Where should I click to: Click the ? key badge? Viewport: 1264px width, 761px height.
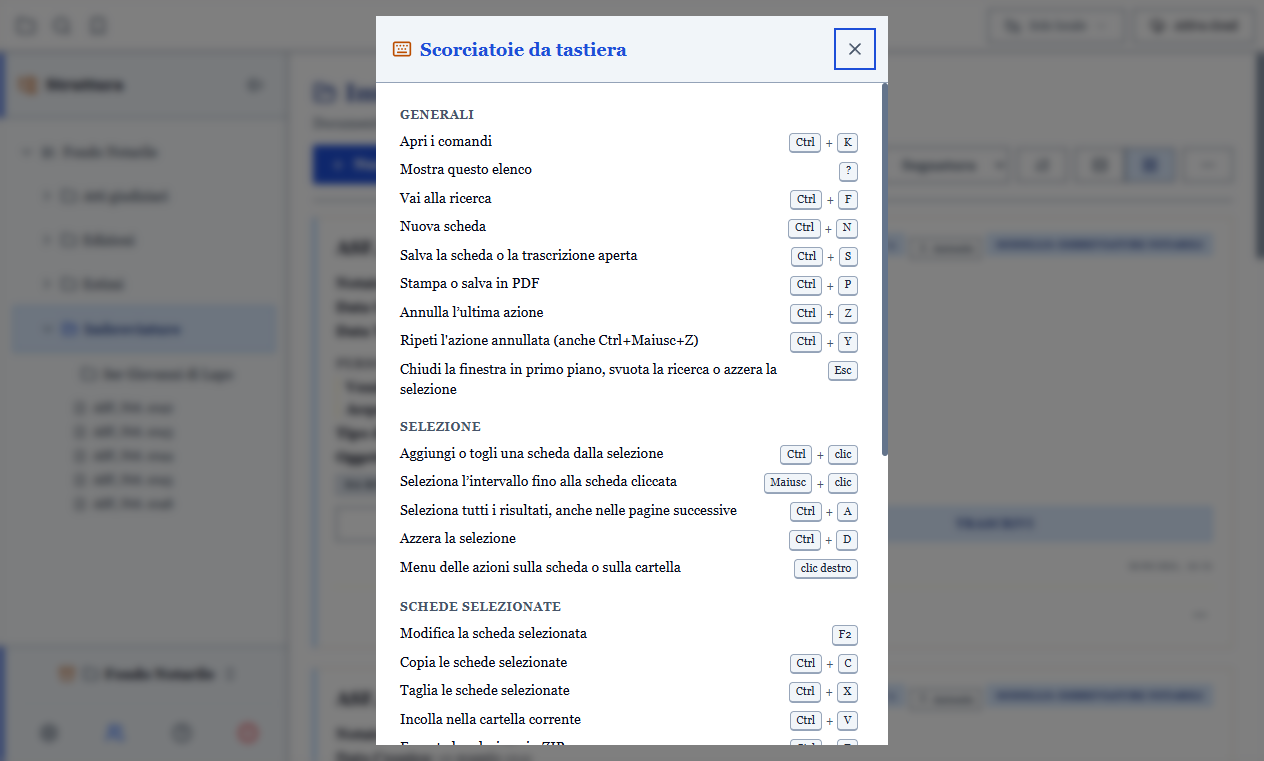pyautogui.click(x=848, y=171)
